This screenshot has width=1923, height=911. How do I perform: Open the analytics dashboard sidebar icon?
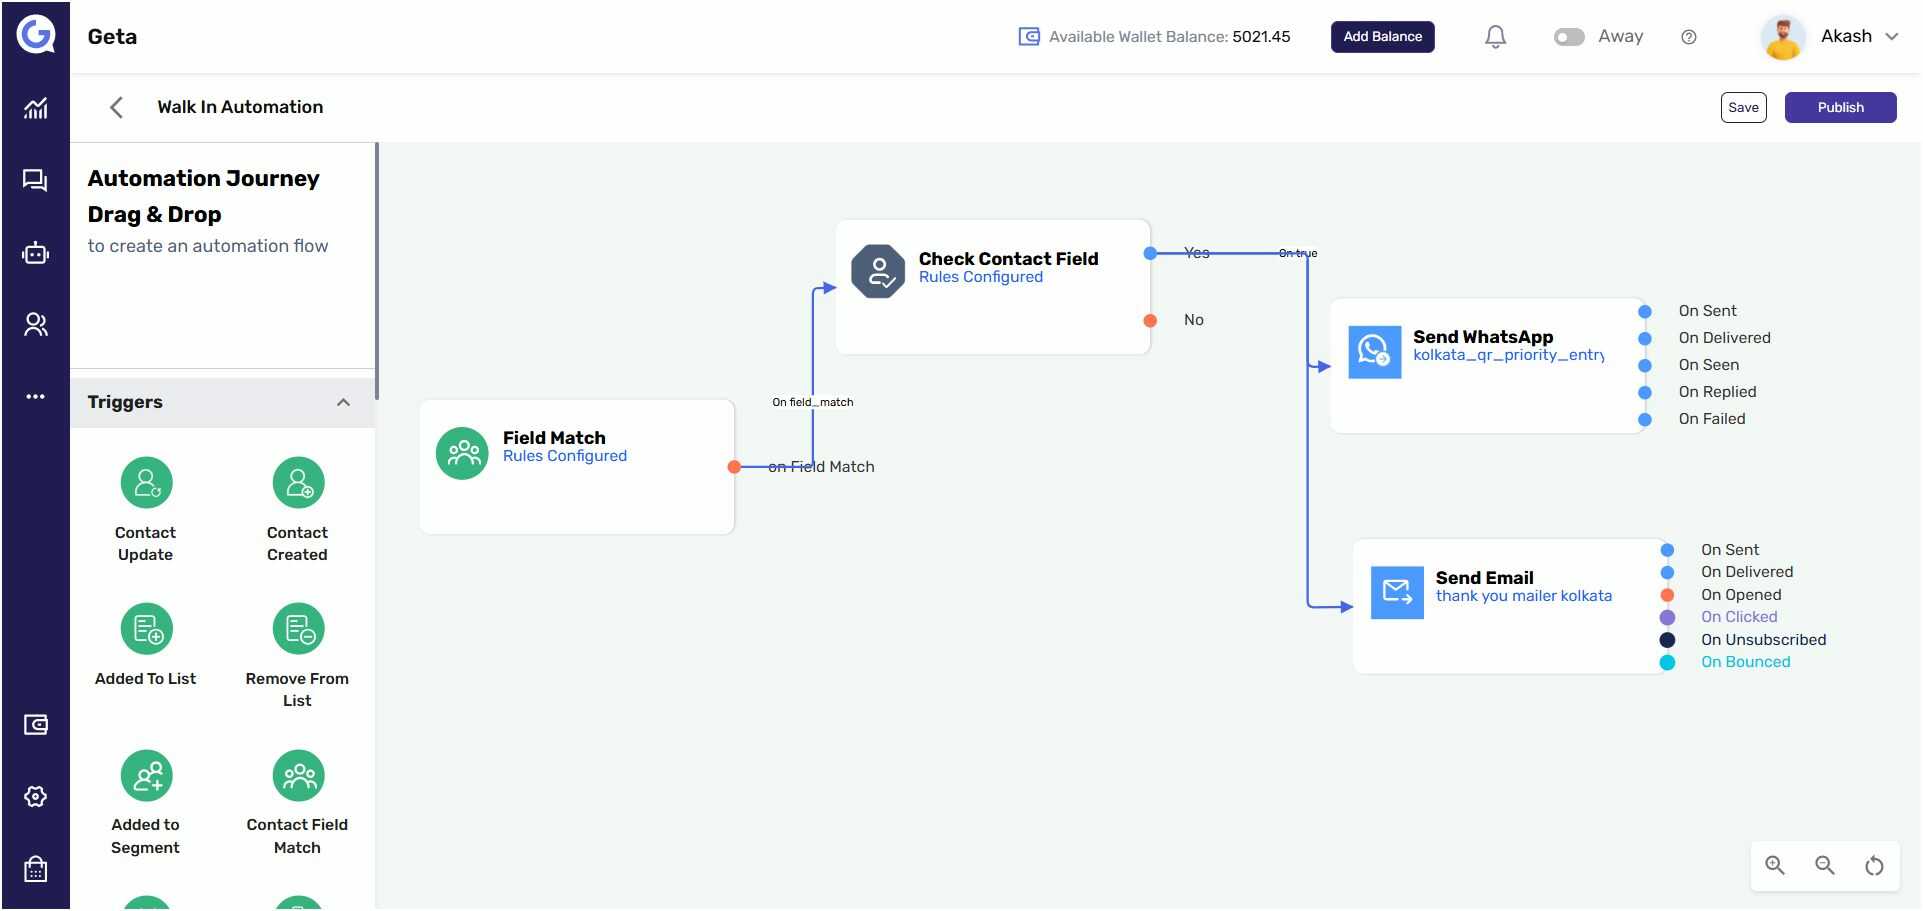(35, 108)
